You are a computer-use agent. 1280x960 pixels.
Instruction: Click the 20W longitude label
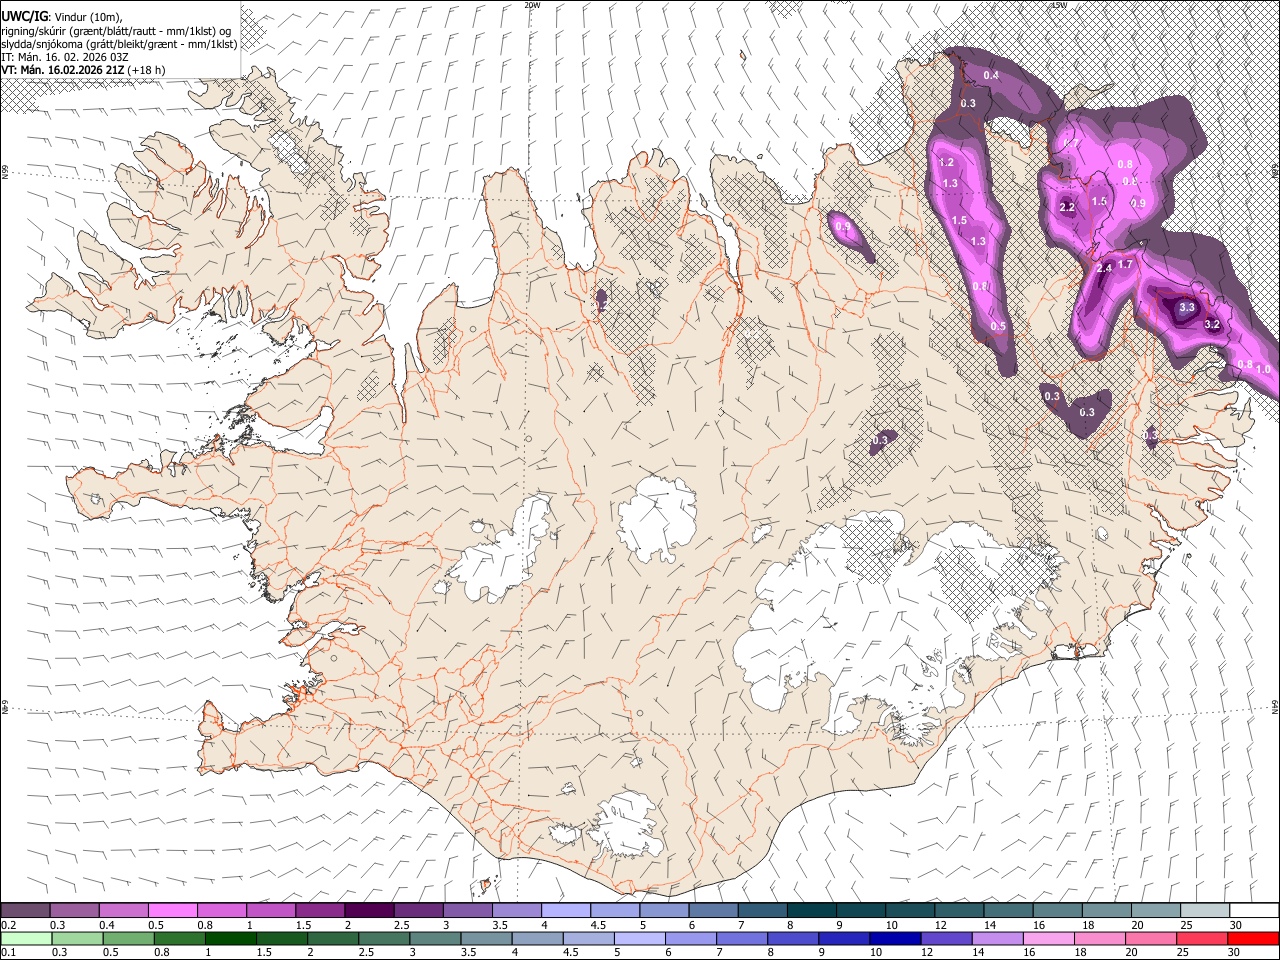(532, 5)
